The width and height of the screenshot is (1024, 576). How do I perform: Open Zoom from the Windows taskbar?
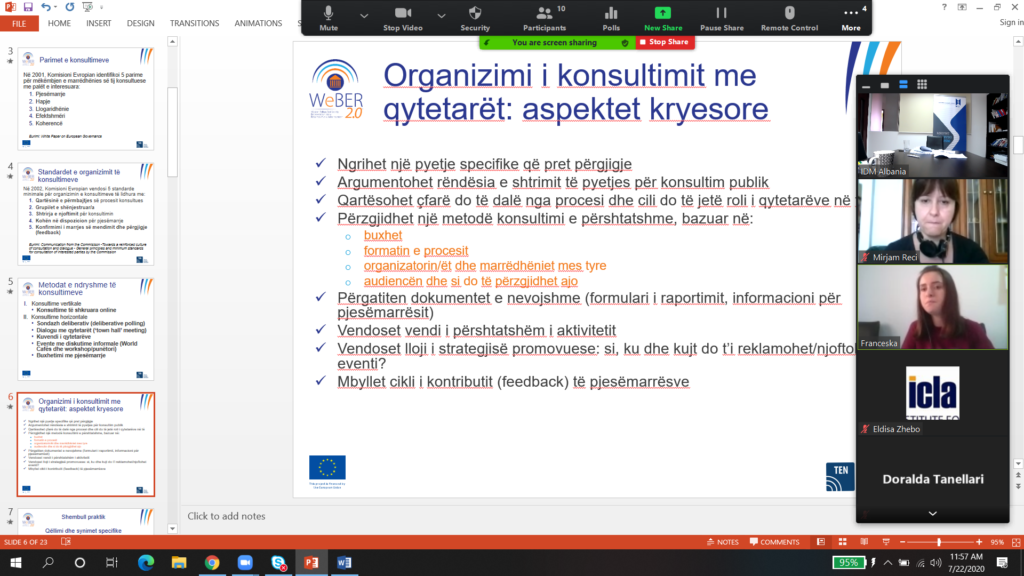[x=245, y=562]
